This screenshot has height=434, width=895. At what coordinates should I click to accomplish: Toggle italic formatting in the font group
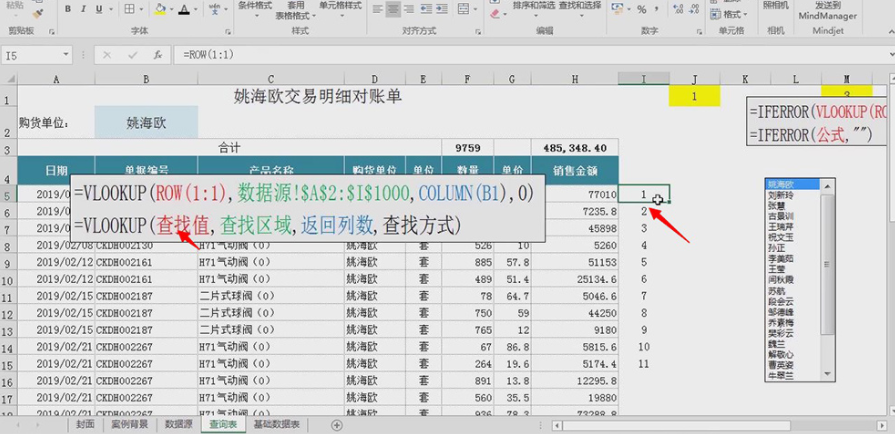tap(83, 9)
